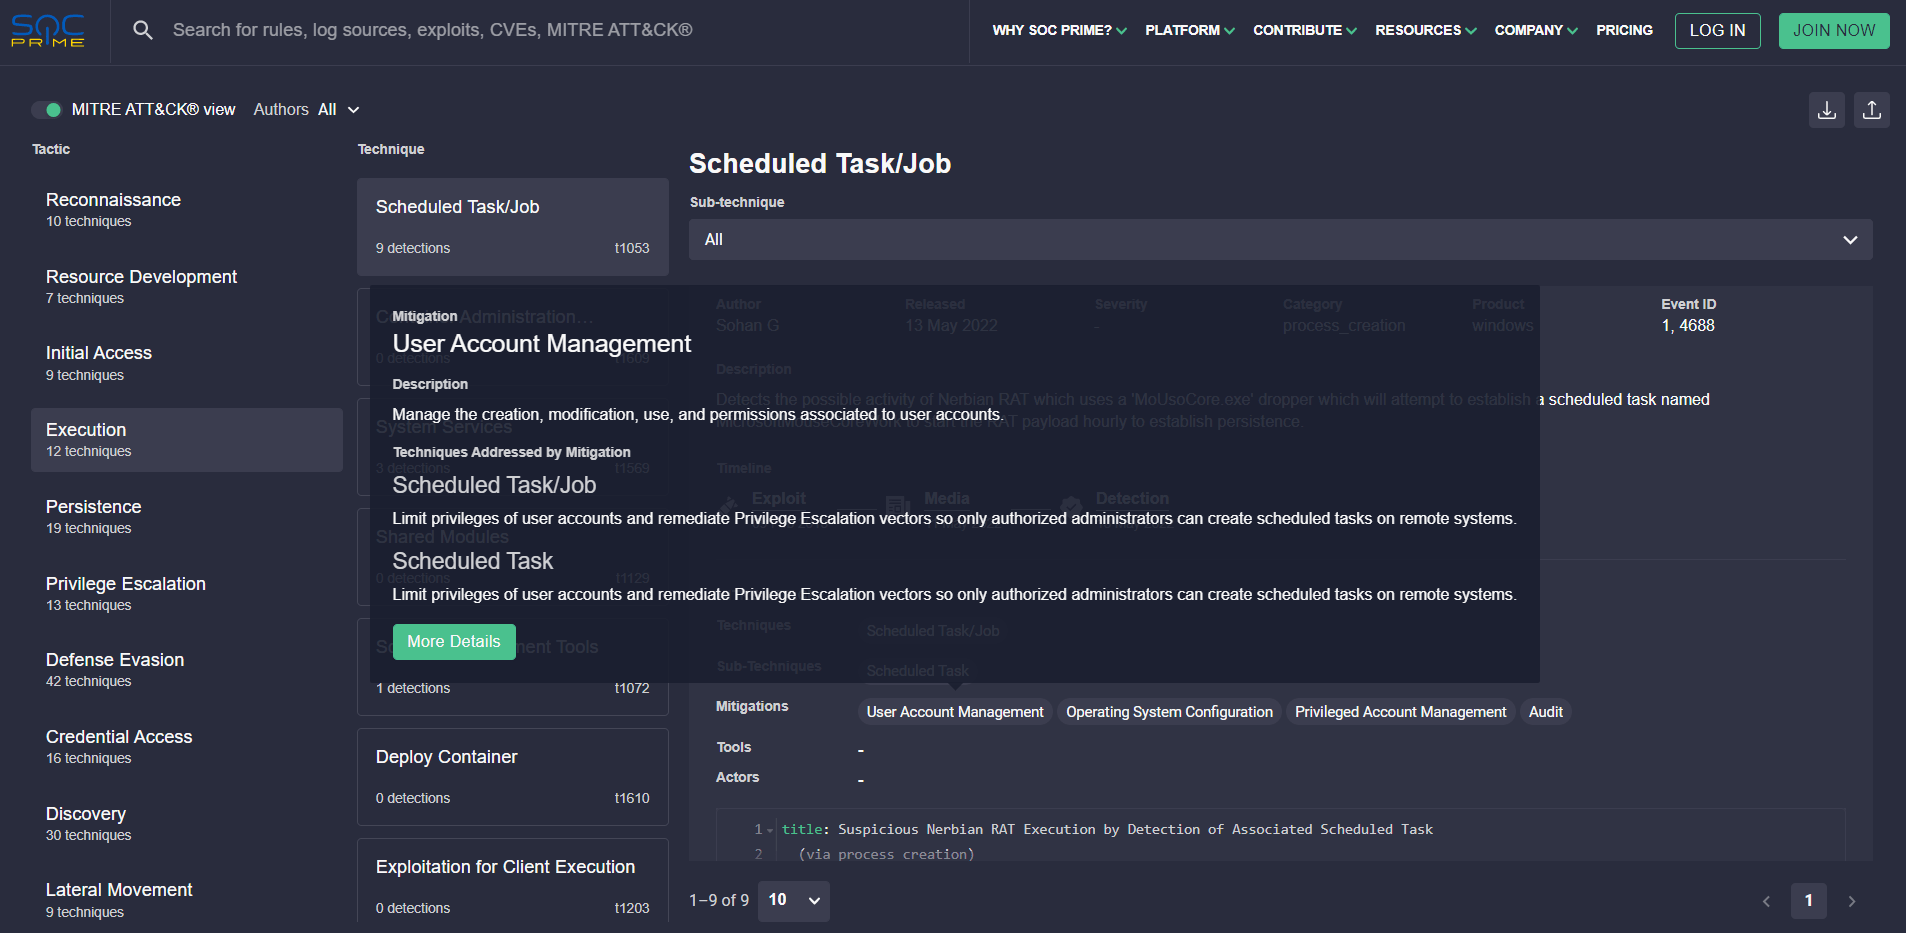Go to next page arrow

[1852, 901]
